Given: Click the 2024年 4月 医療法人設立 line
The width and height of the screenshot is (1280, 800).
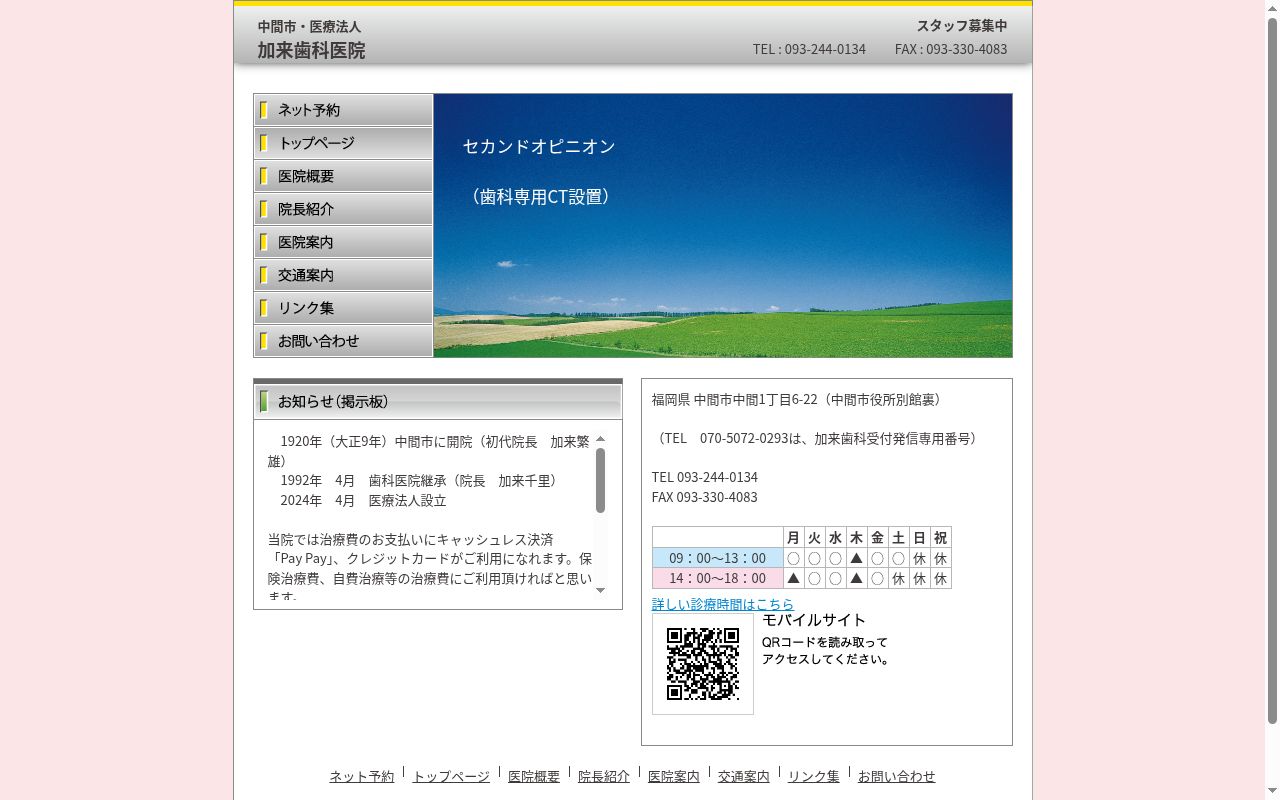Looking at the screenshot, I should (363, 500).
